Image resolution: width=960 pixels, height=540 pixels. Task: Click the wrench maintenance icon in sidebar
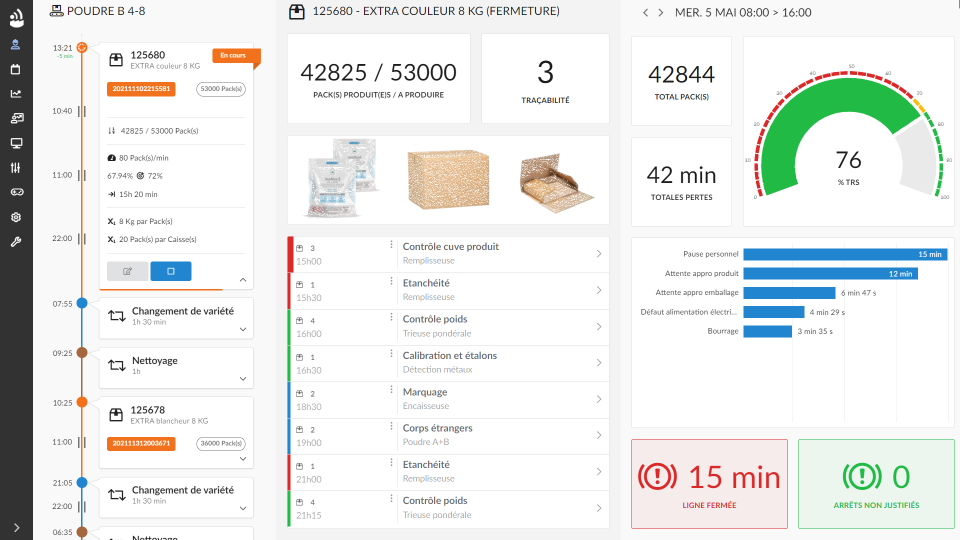tap(15, 241)
